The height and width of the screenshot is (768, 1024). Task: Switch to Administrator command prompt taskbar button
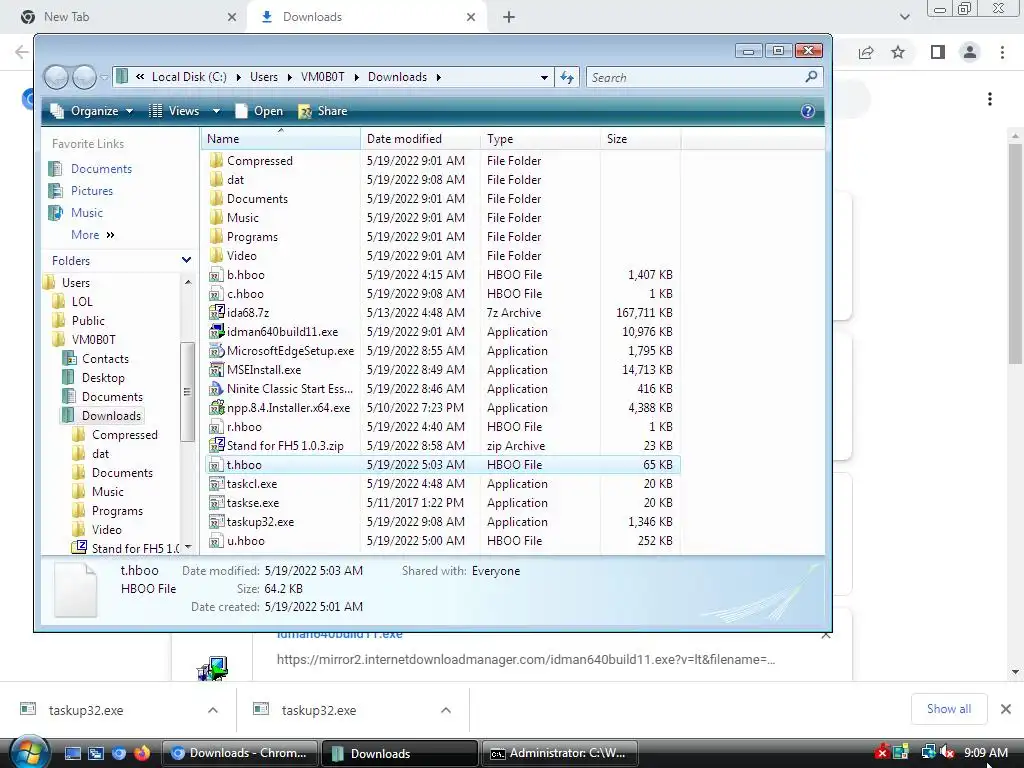click(x=559, y=753)
